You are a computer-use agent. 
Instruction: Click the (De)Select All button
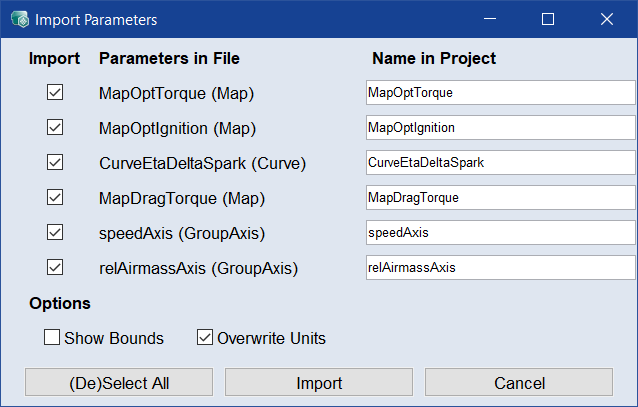[x=118, y=383]
